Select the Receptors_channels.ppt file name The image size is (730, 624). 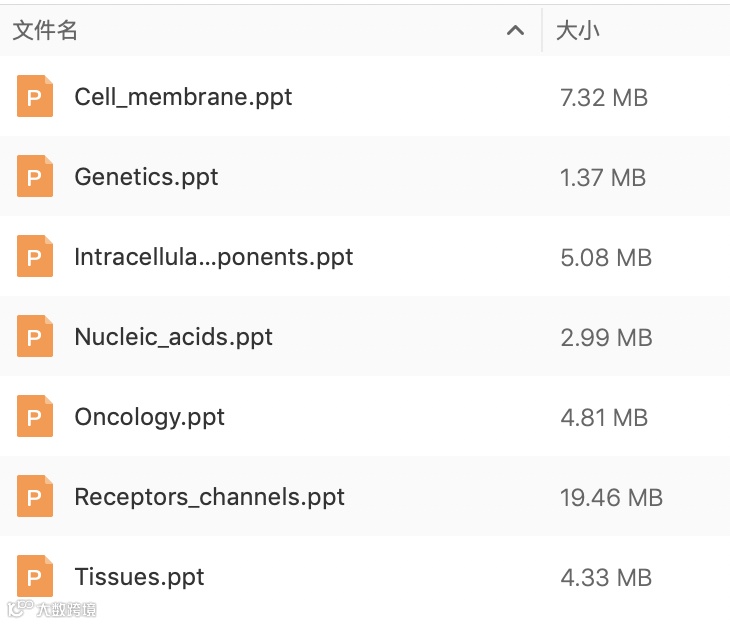(x=209, y=497)
